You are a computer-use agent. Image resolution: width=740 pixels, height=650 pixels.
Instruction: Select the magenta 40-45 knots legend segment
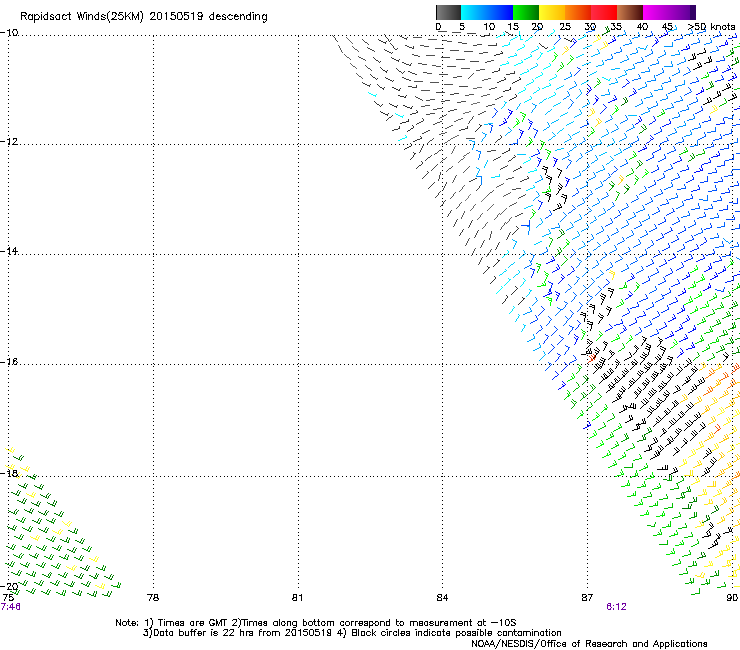[x=656, y=12]
